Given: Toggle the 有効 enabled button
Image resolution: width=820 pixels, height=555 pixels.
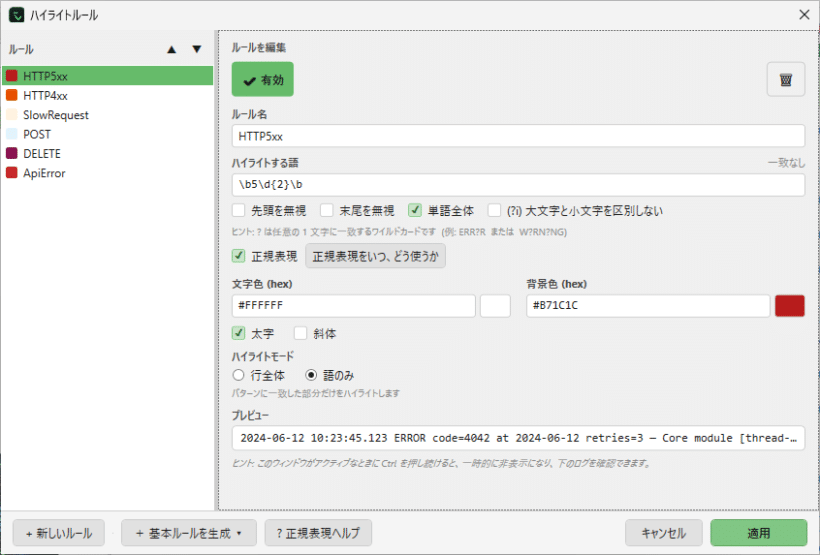Looking at the screenshot, I should coord(263,80).
